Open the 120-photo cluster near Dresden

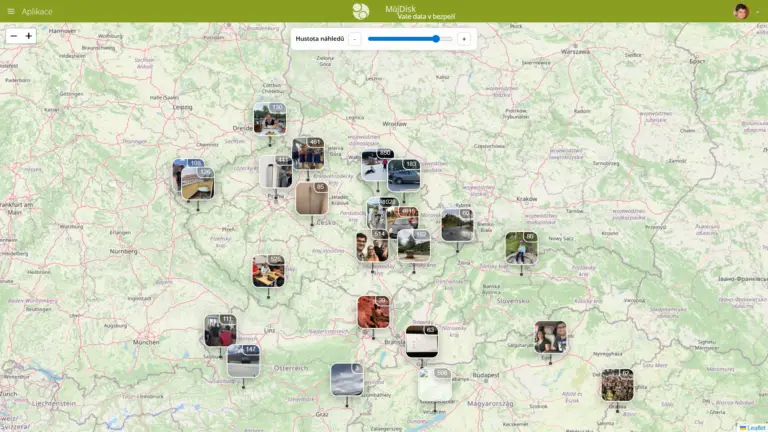pos(270,119)
